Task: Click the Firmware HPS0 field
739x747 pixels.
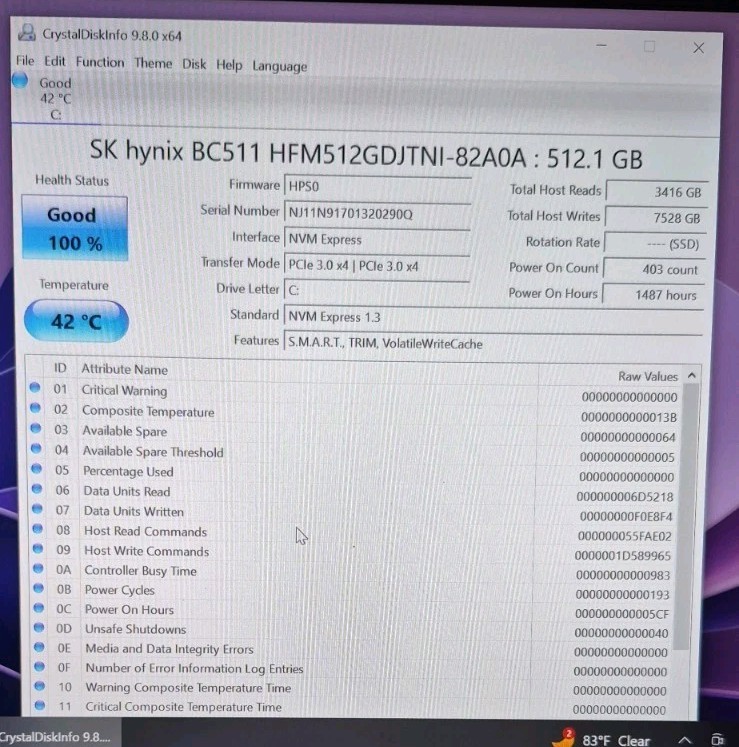Action: coord(377,186)
